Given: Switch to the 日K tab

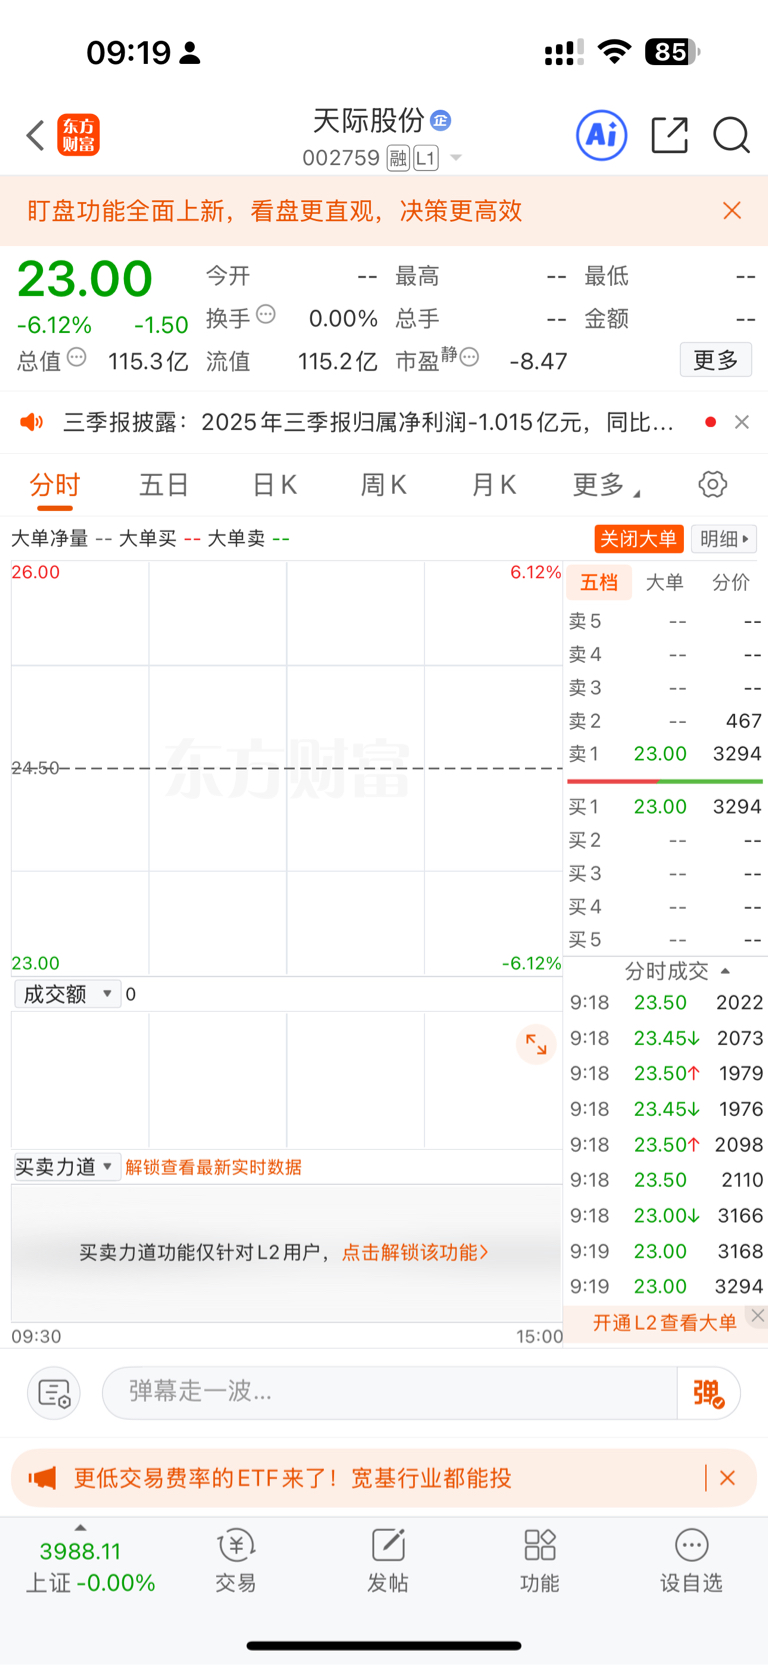Looking at the screenshot, I should coord(274,485).
